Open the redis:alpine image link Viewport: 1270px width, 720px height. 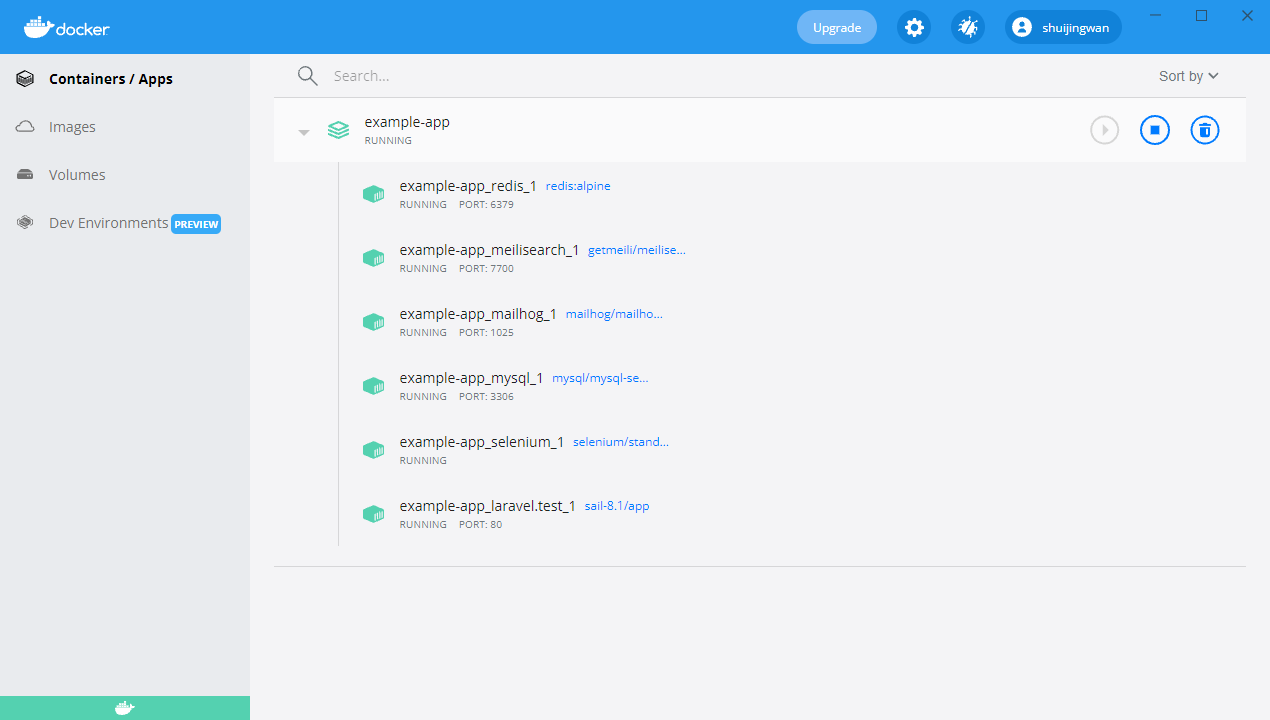coord(578,186)
